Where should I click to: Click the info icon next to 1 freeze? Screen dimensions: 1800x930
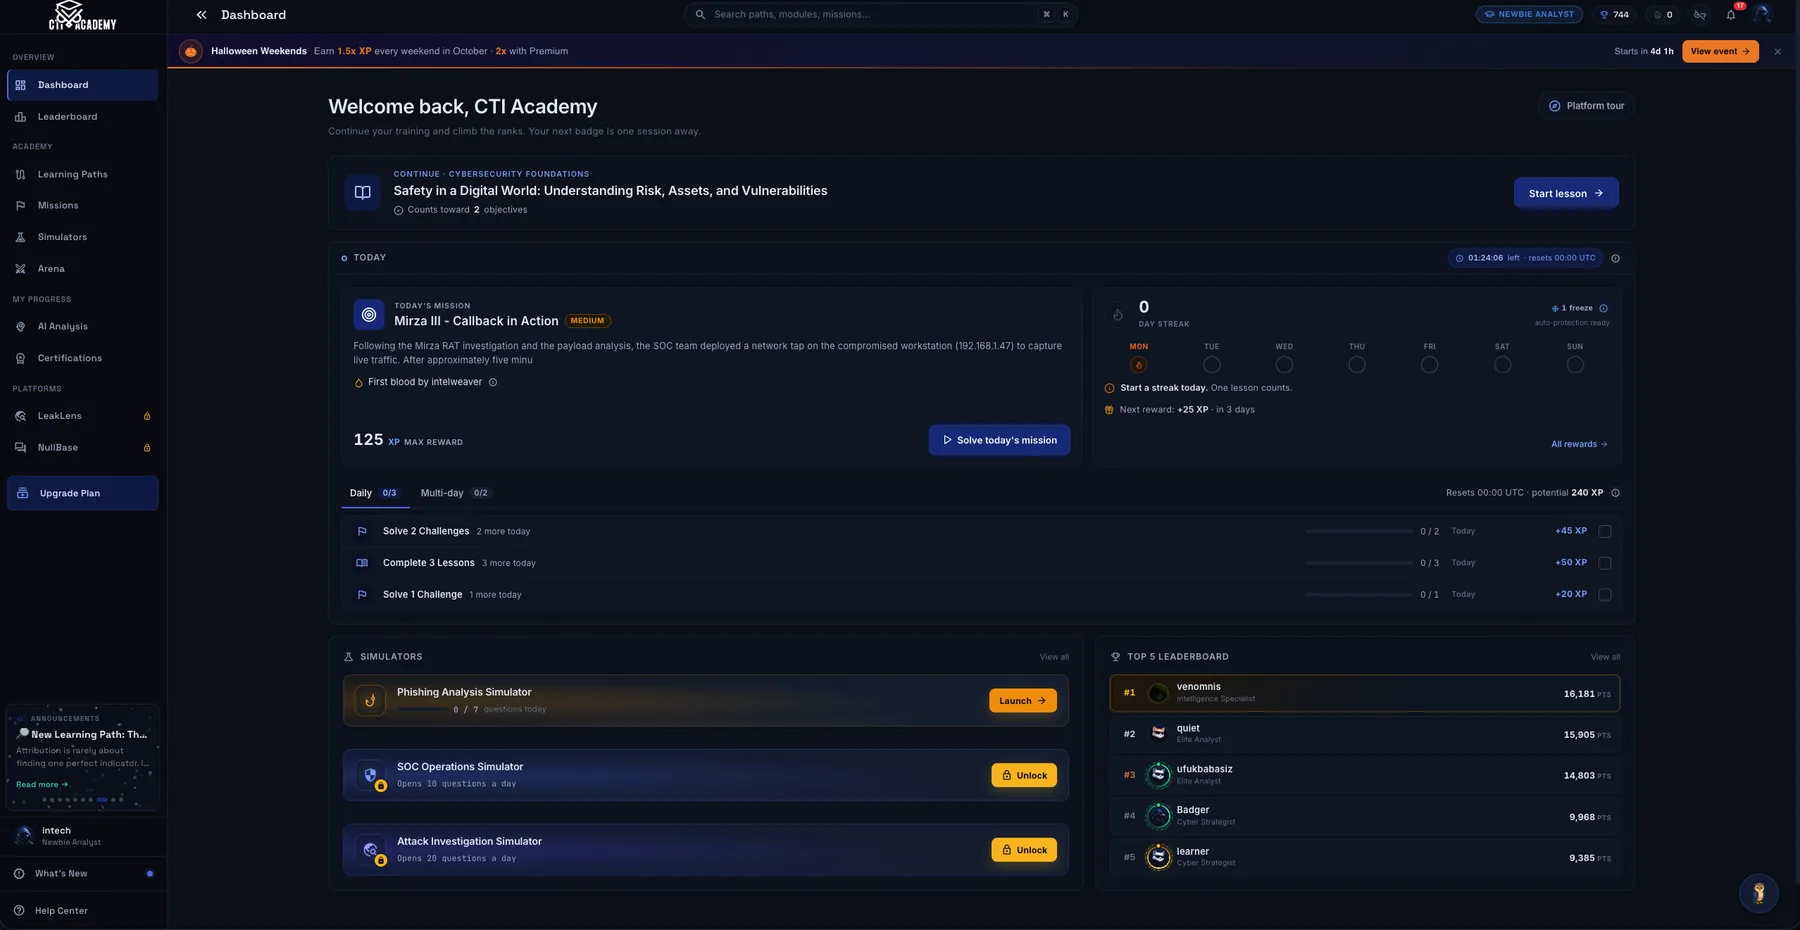(x=1603, y=308)
